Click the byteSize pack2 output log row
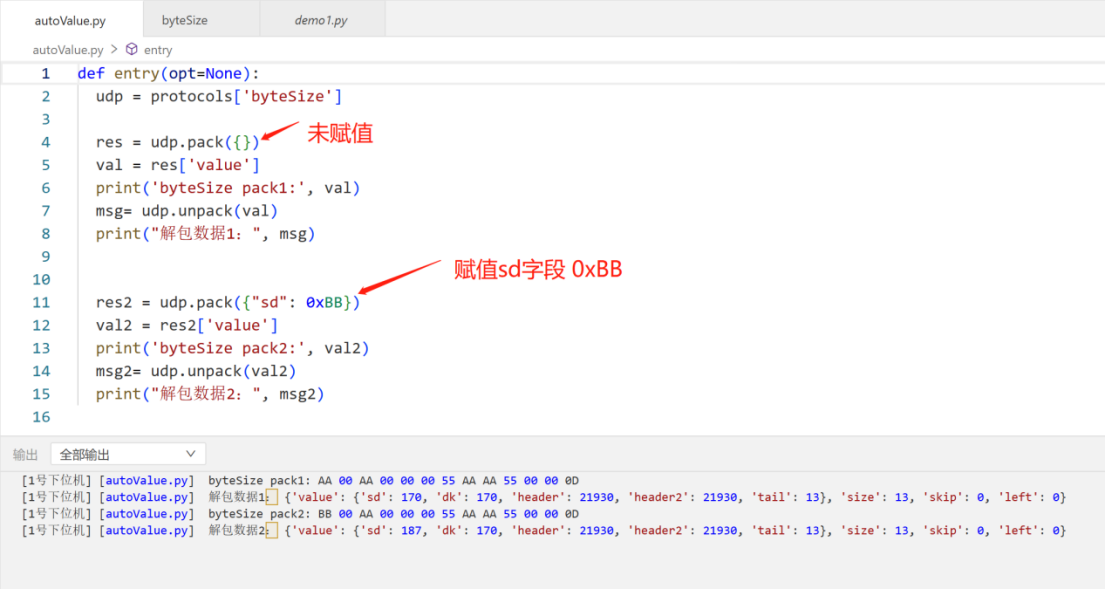1106x589 pixels. coord(300,514)
